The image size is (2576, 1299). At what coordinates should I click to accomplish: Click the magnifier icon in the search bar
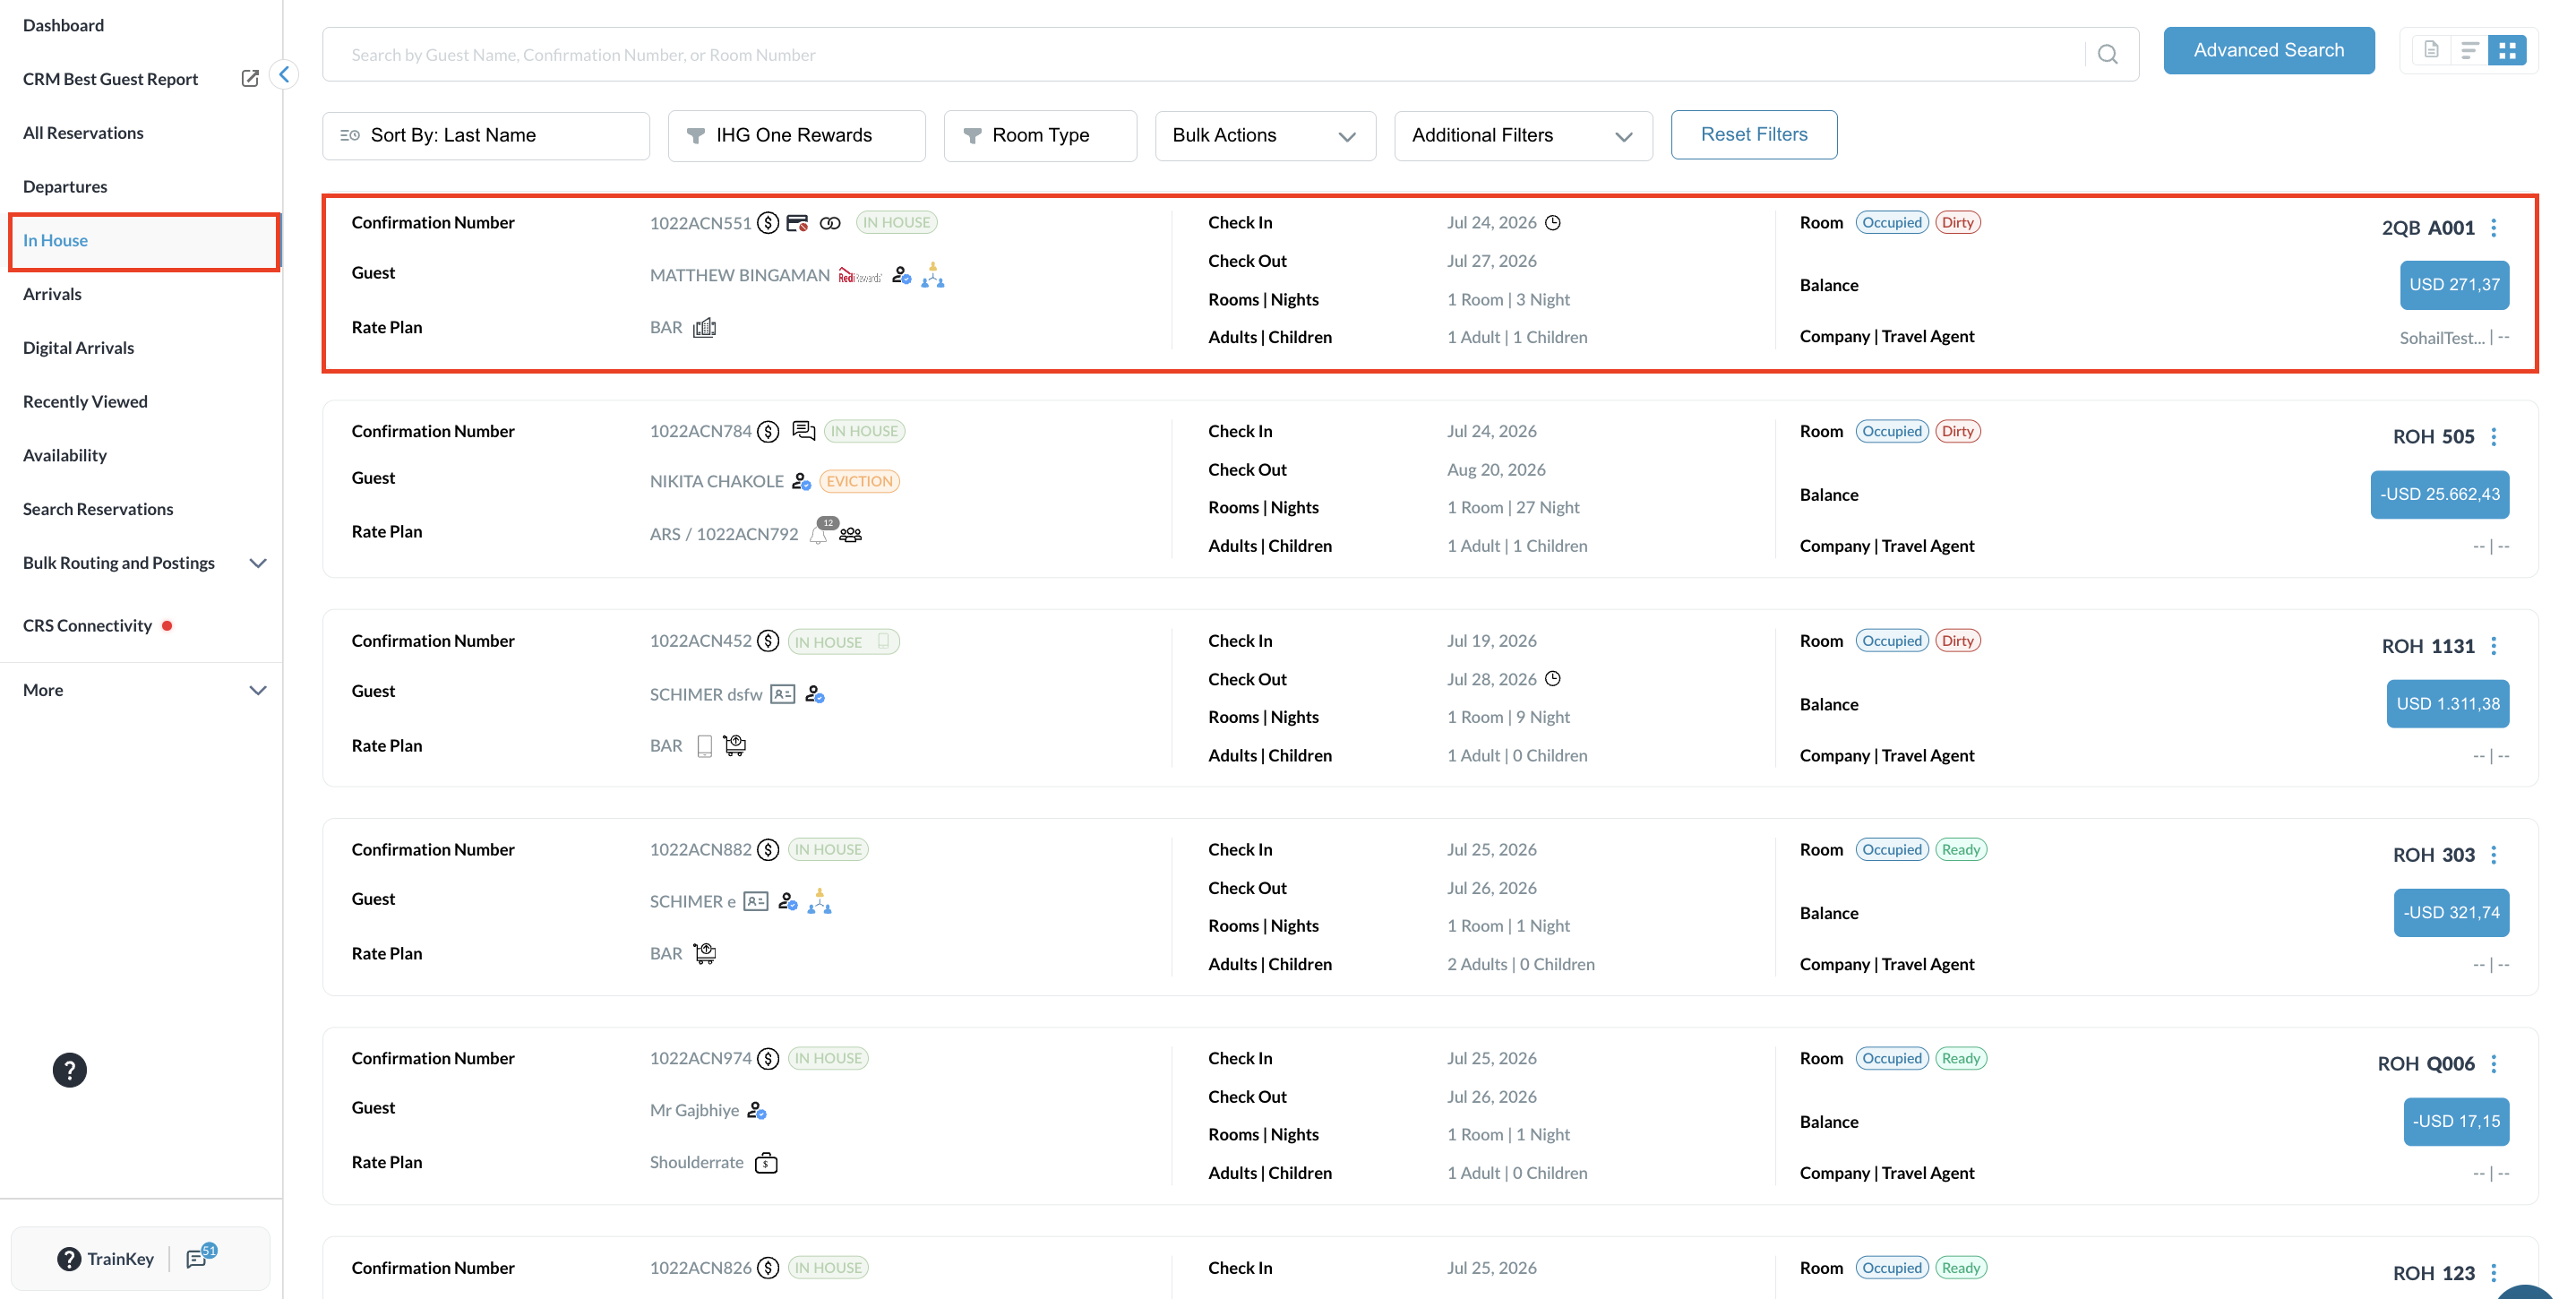2107,55
